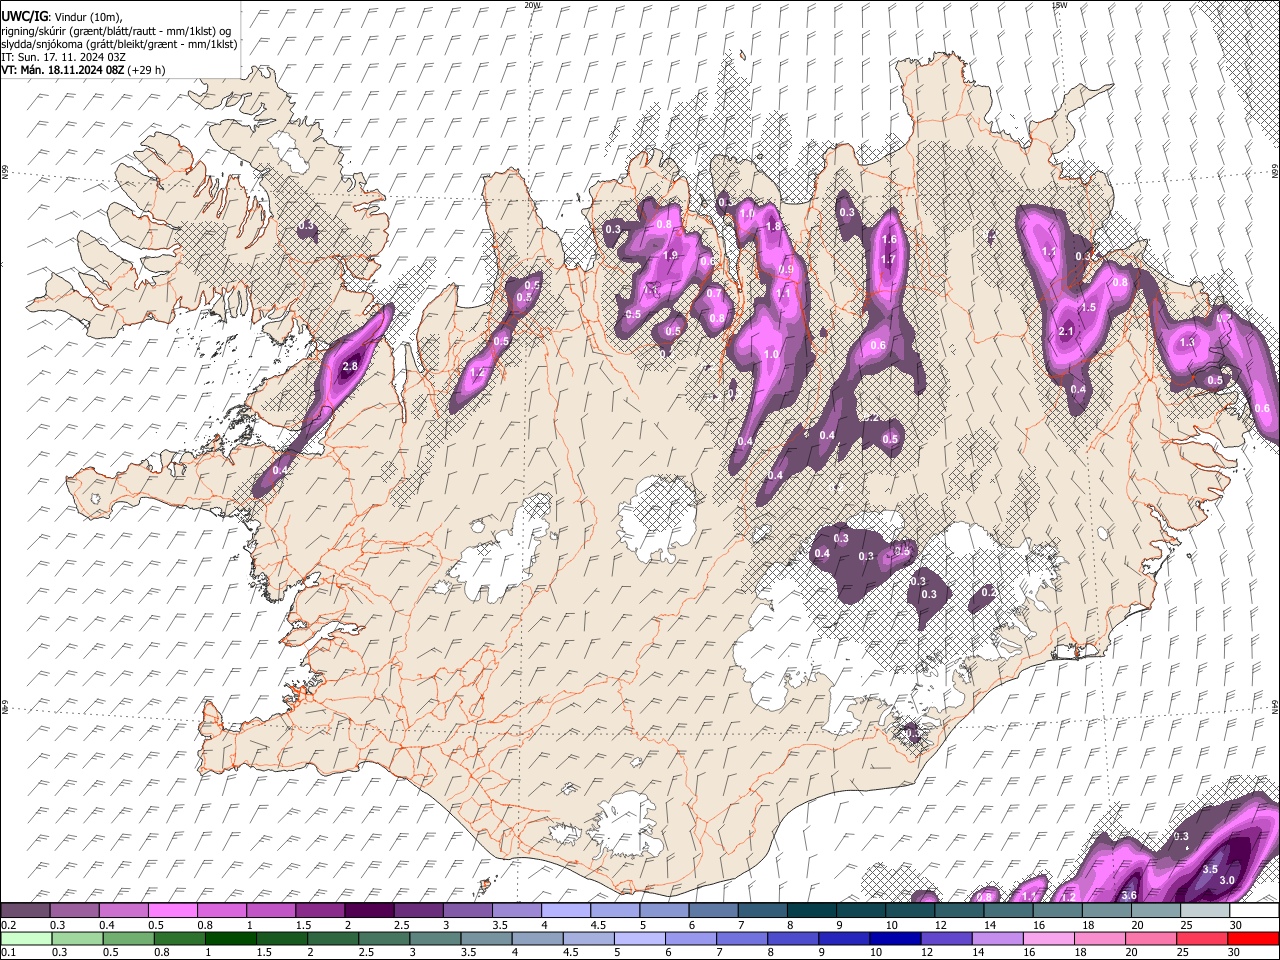1280x960 pixels.
Task: Click the '20W' longitude label
Action: 533,5
